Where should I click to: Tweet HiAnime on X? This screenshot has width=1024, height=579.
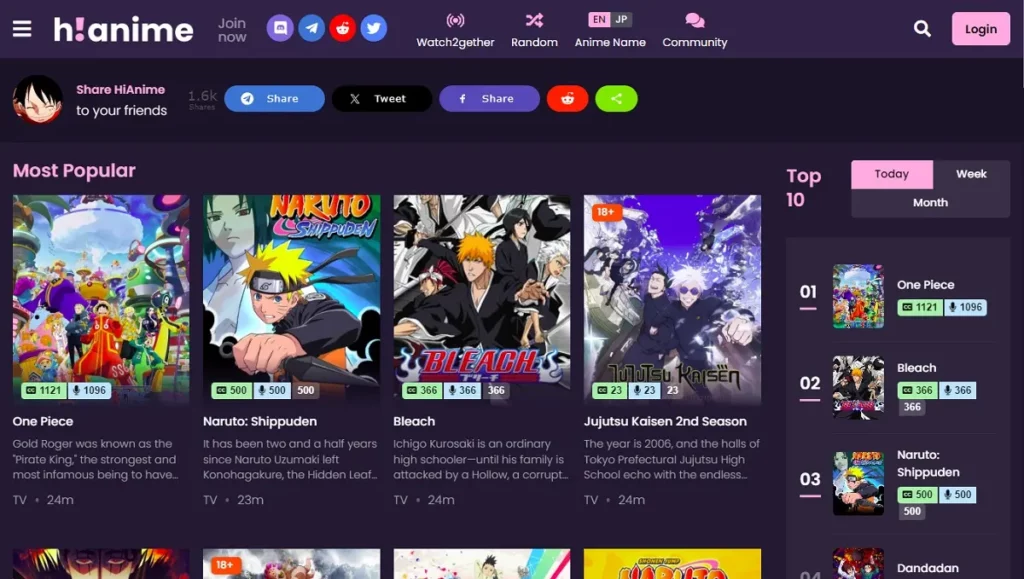coord(382,99)
